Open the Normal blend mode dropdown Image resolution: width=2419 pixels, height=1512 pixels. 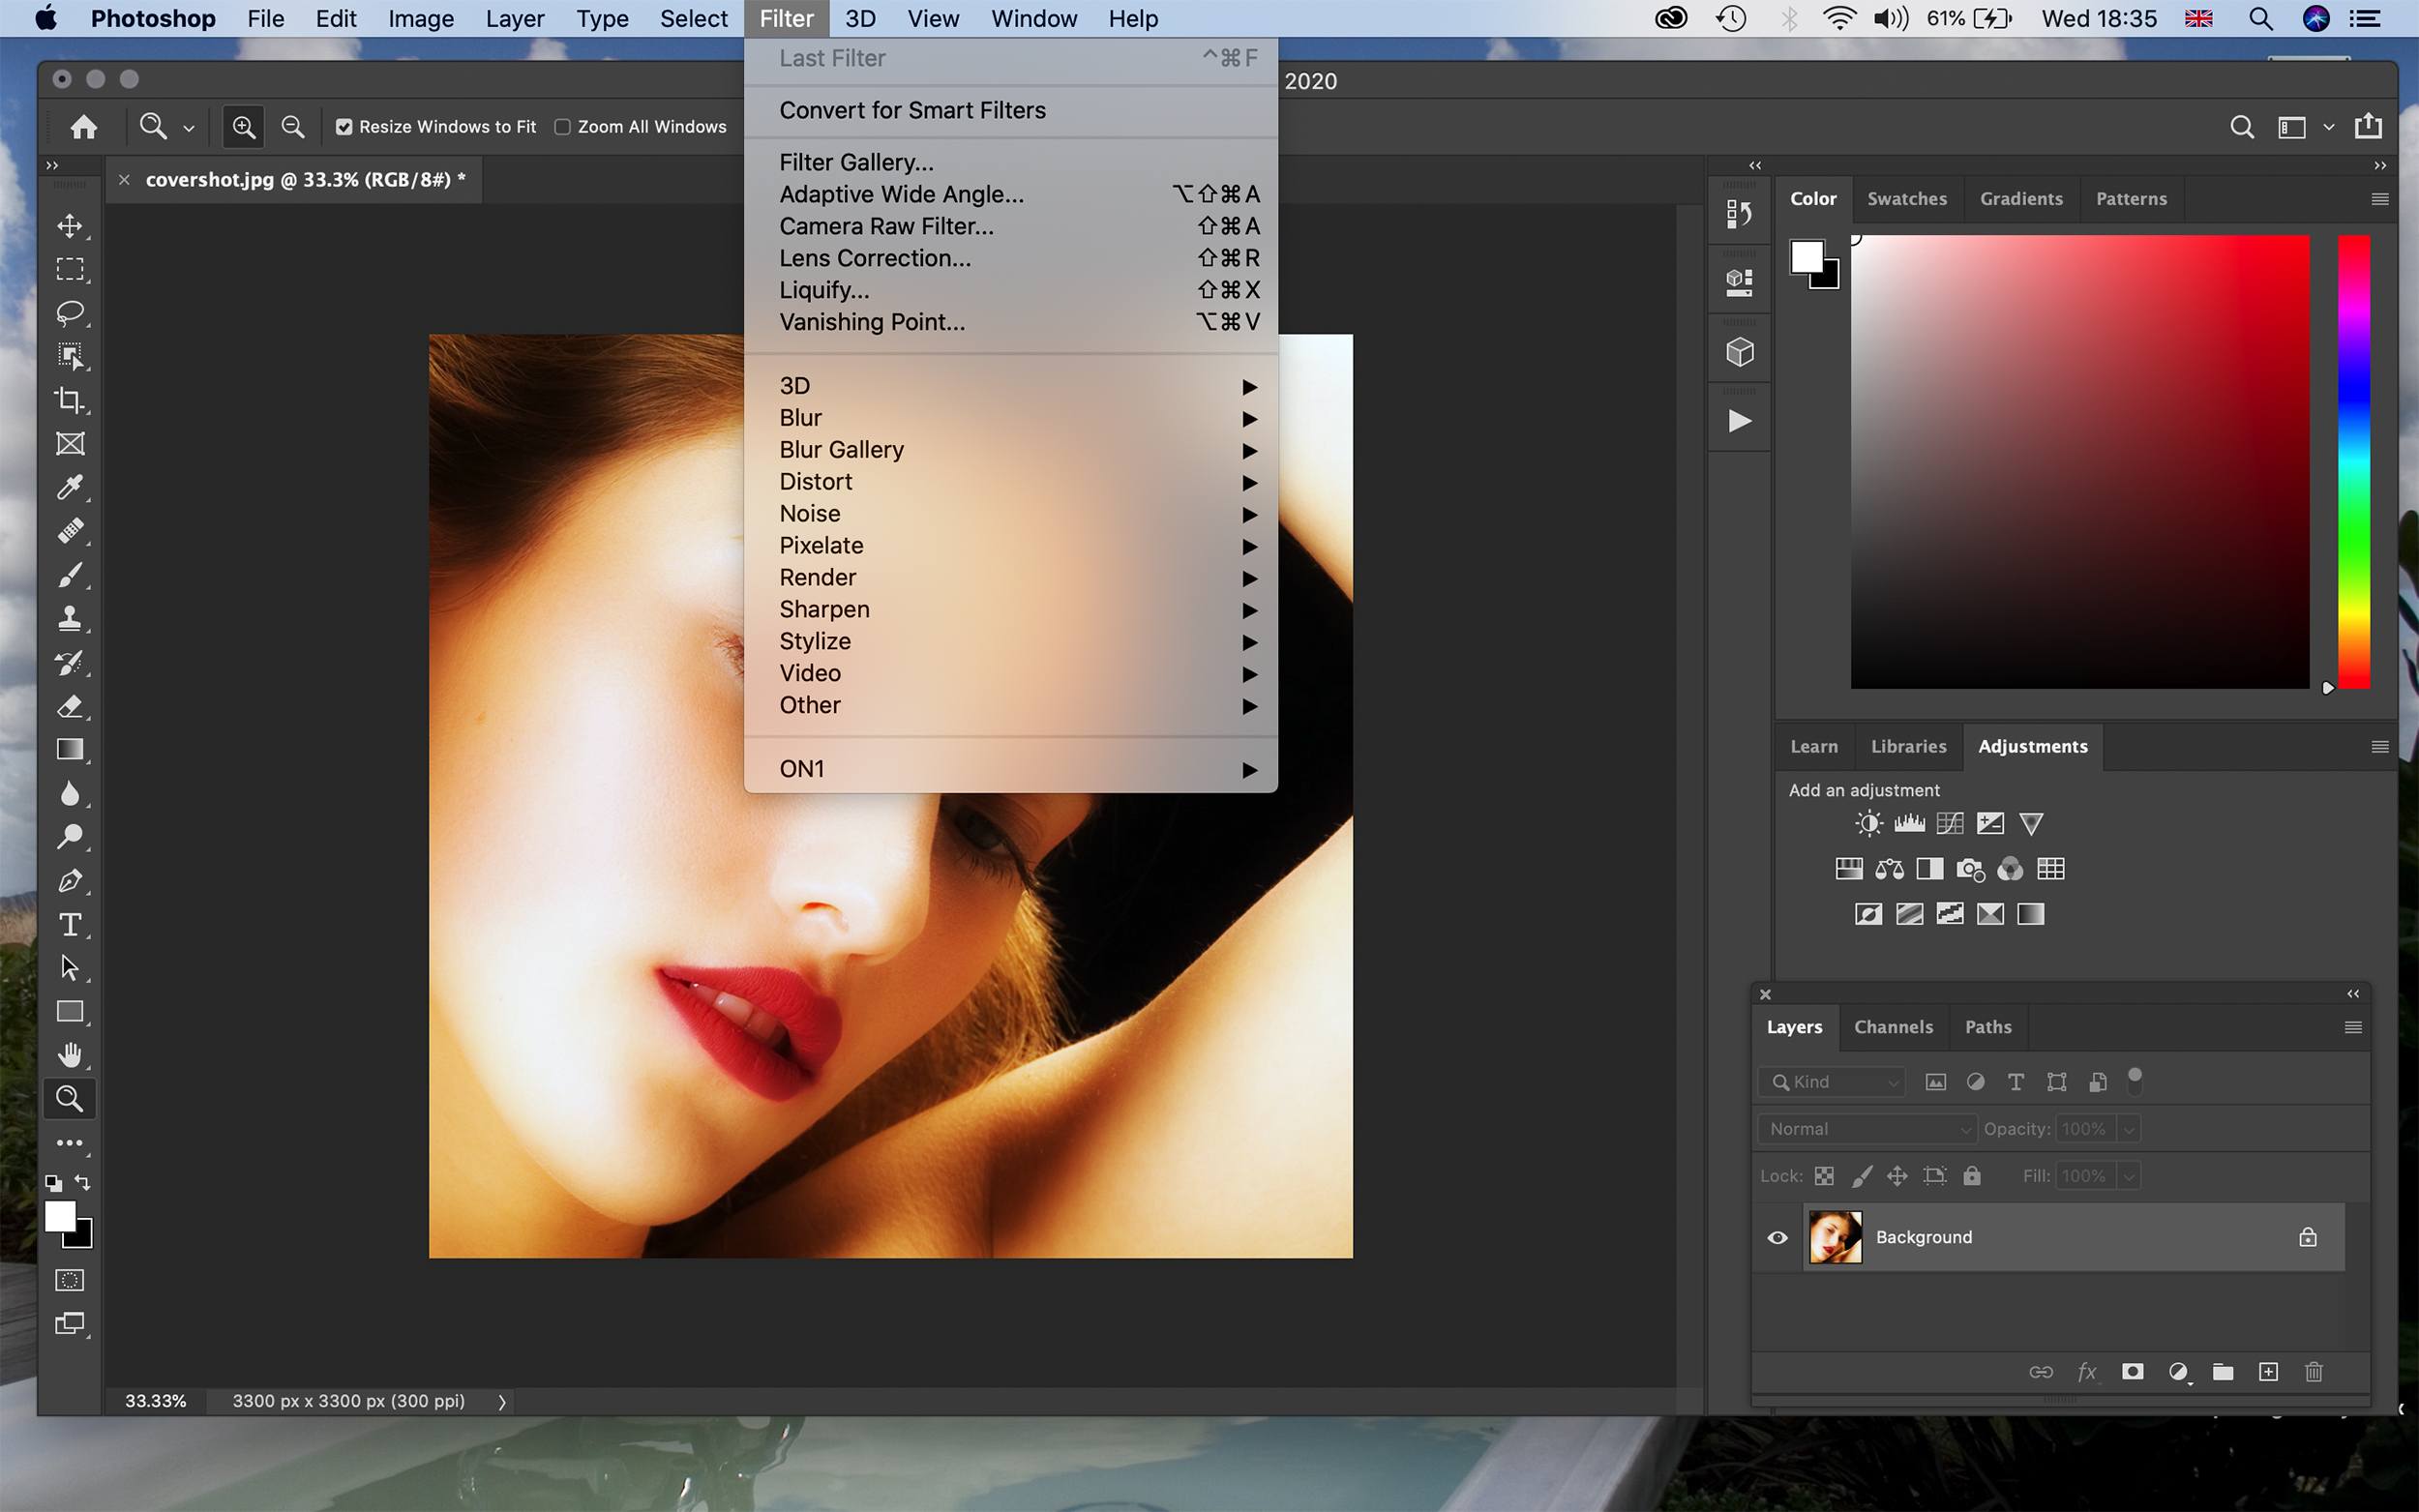tap(1866, 1129)
